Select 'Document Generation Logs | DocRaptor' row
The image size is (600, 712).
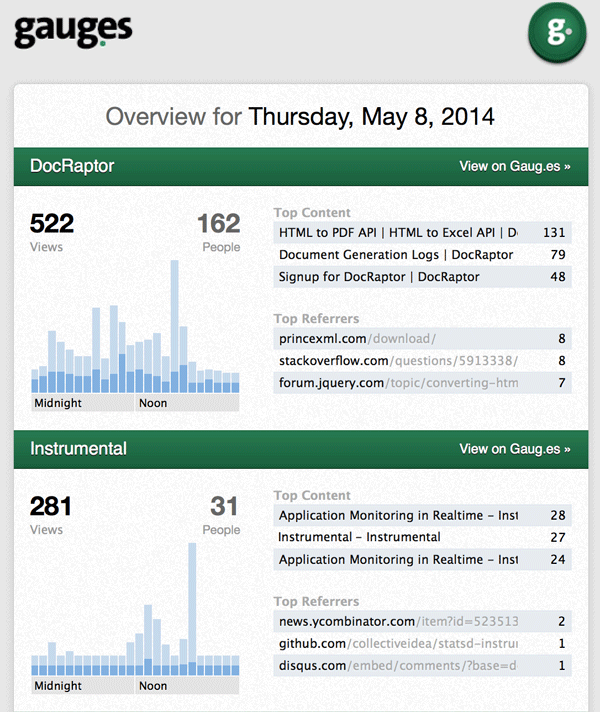tap(422, 255)
